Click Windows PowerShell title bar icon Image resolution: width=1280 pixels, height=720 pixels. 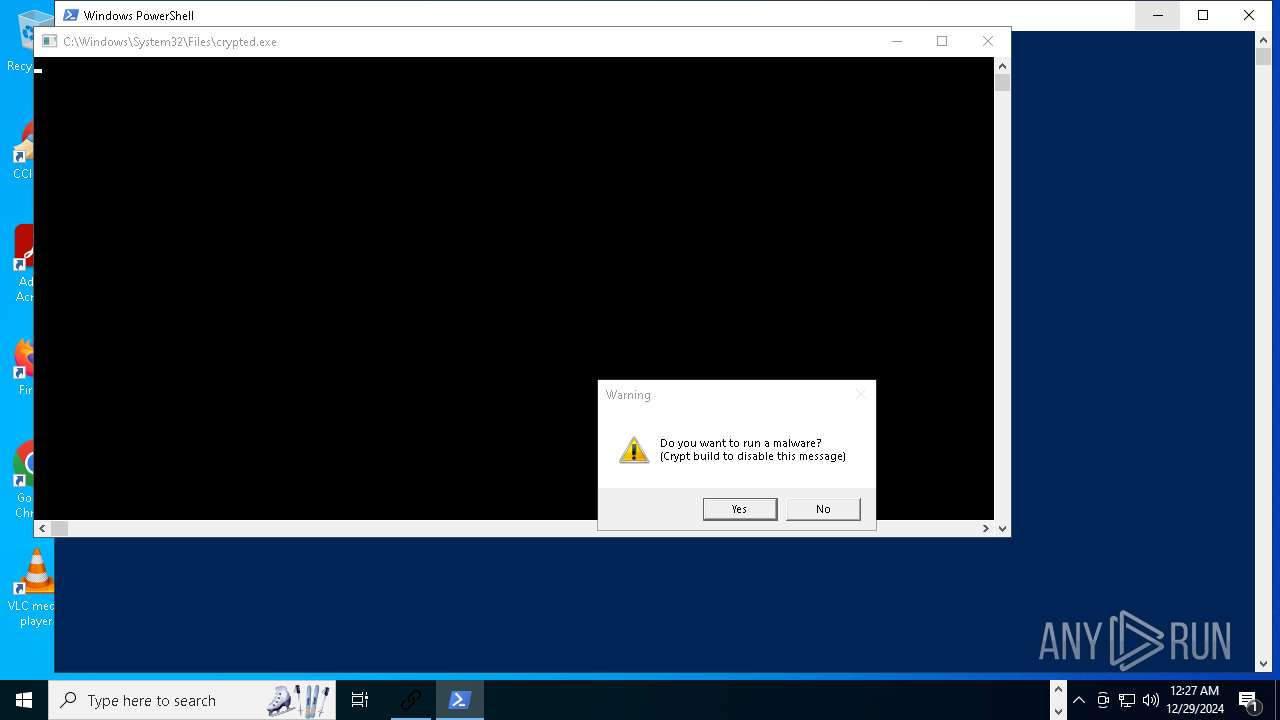pyautogui.click(x=71, y=15)
